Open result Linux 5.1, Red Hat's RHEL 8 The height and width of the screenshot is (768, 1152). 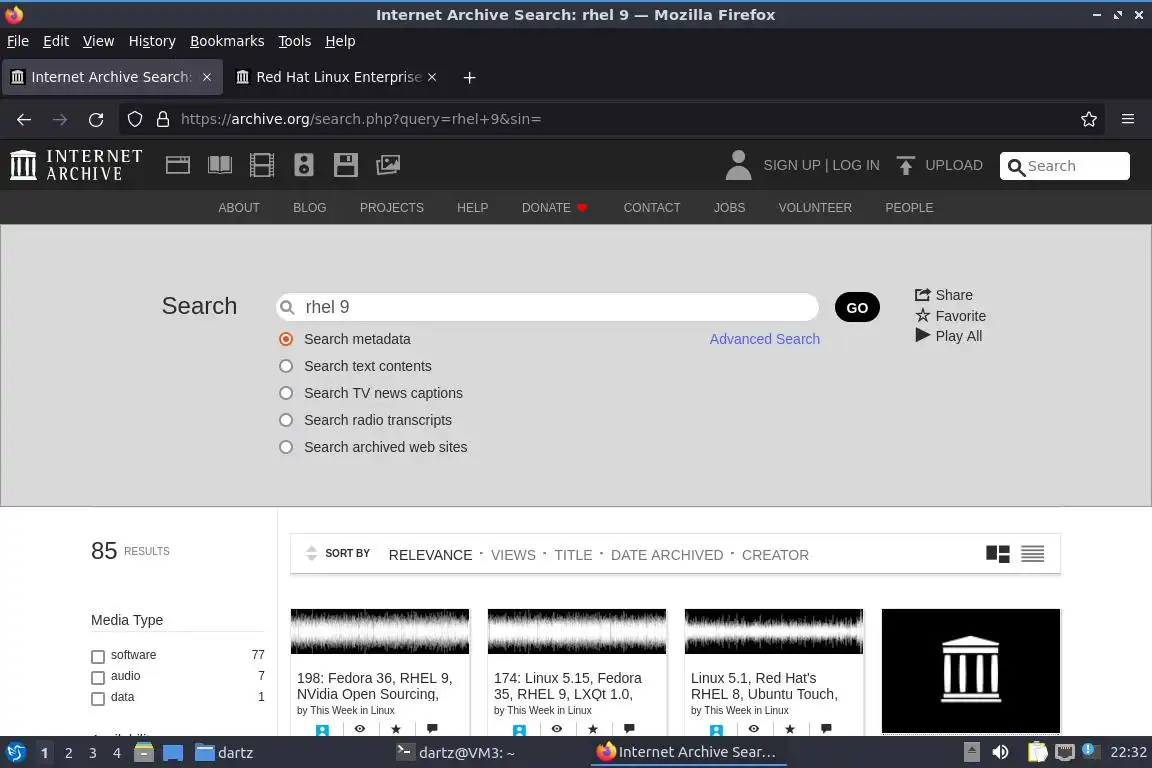[764, 686]
